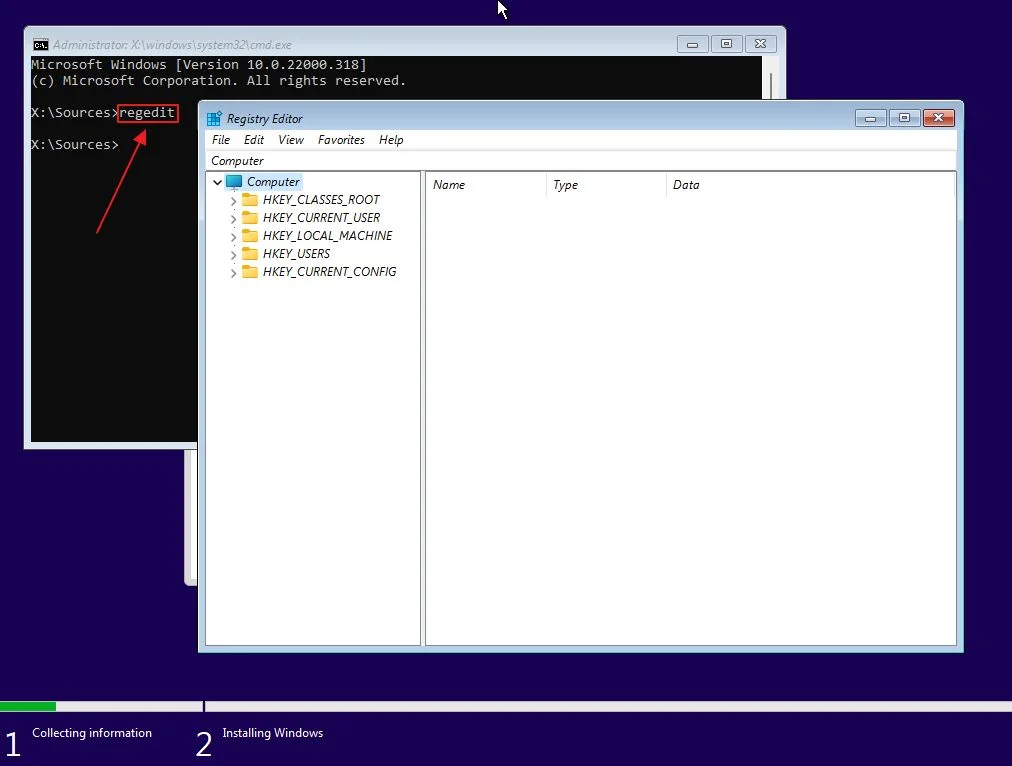The height and width of the screenshot is (766, 1012).
Task: Select HKEY_LOCAL_MACHINE label in tree
Action: pos(327,236)
